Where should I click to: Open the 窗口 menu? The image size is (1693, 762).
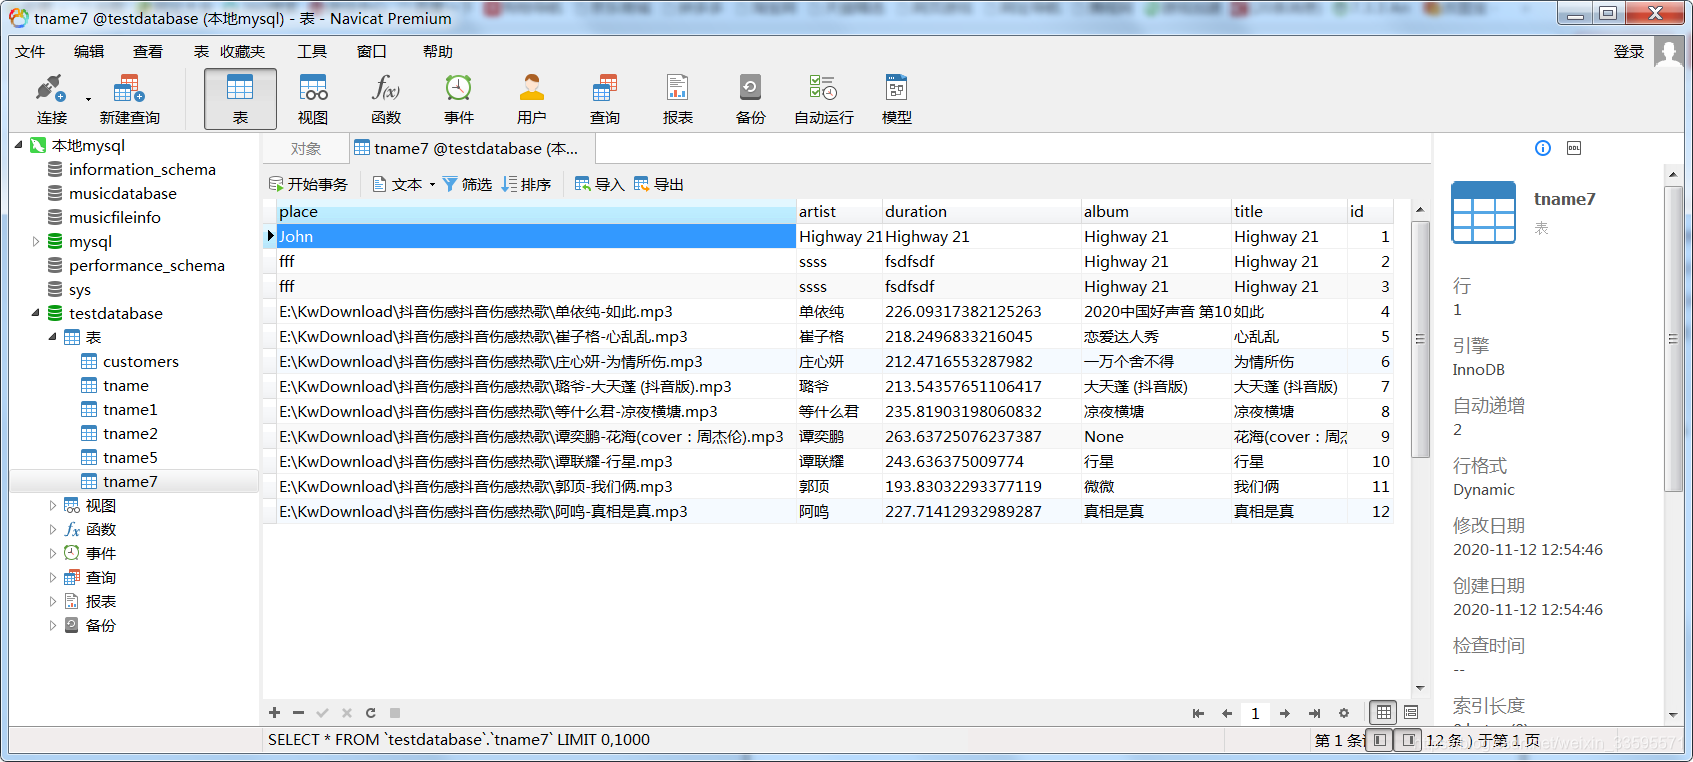[372, 51]
